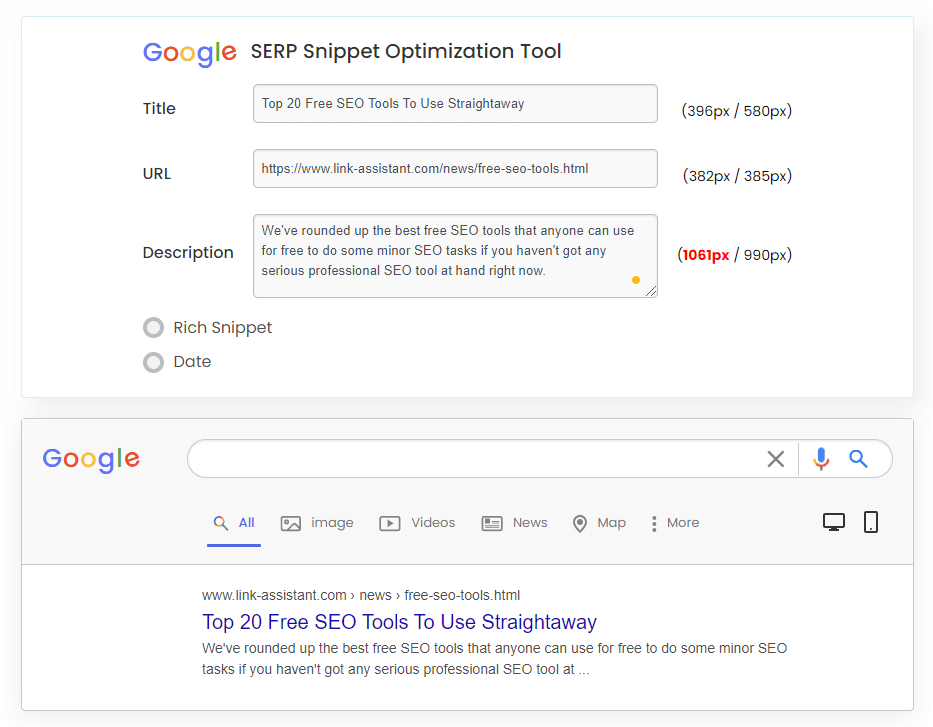Open the image tab label
Screen dimensions: 933x727
pos(332,523)
